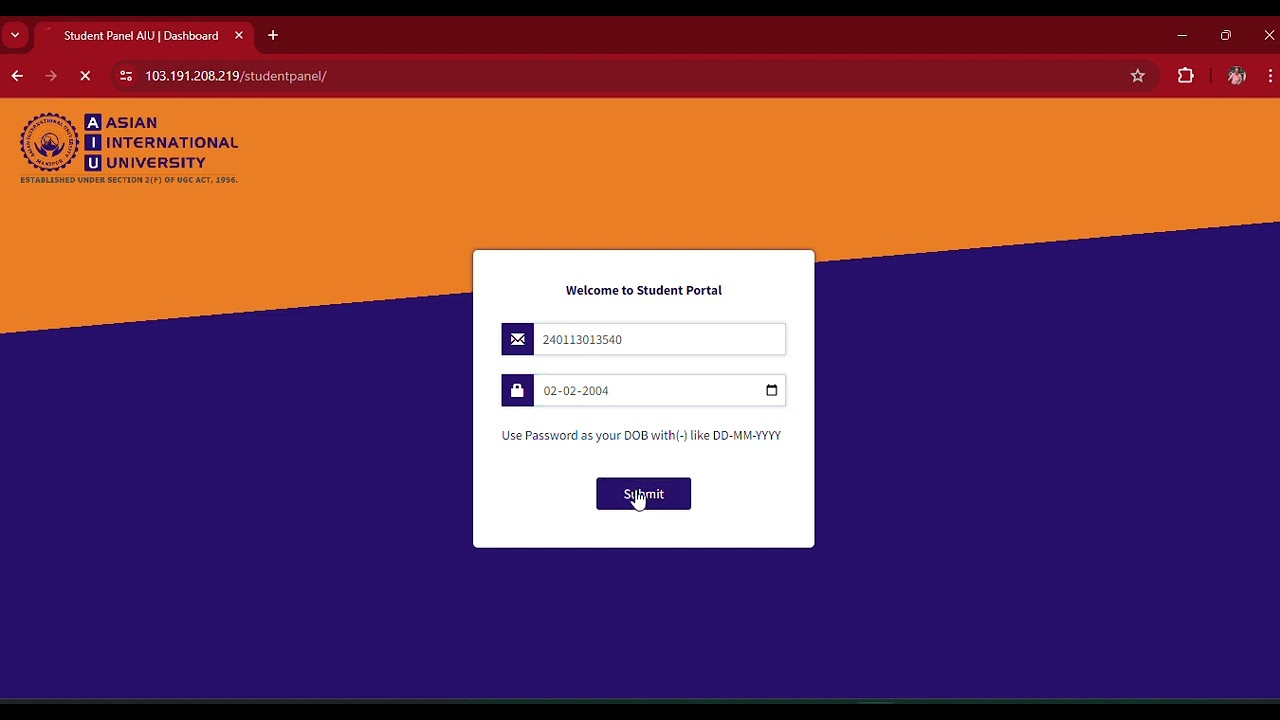This screenshot has width=1280, height=720.
Task: Click the lock icon beside the password field
Action: (518, 390)
